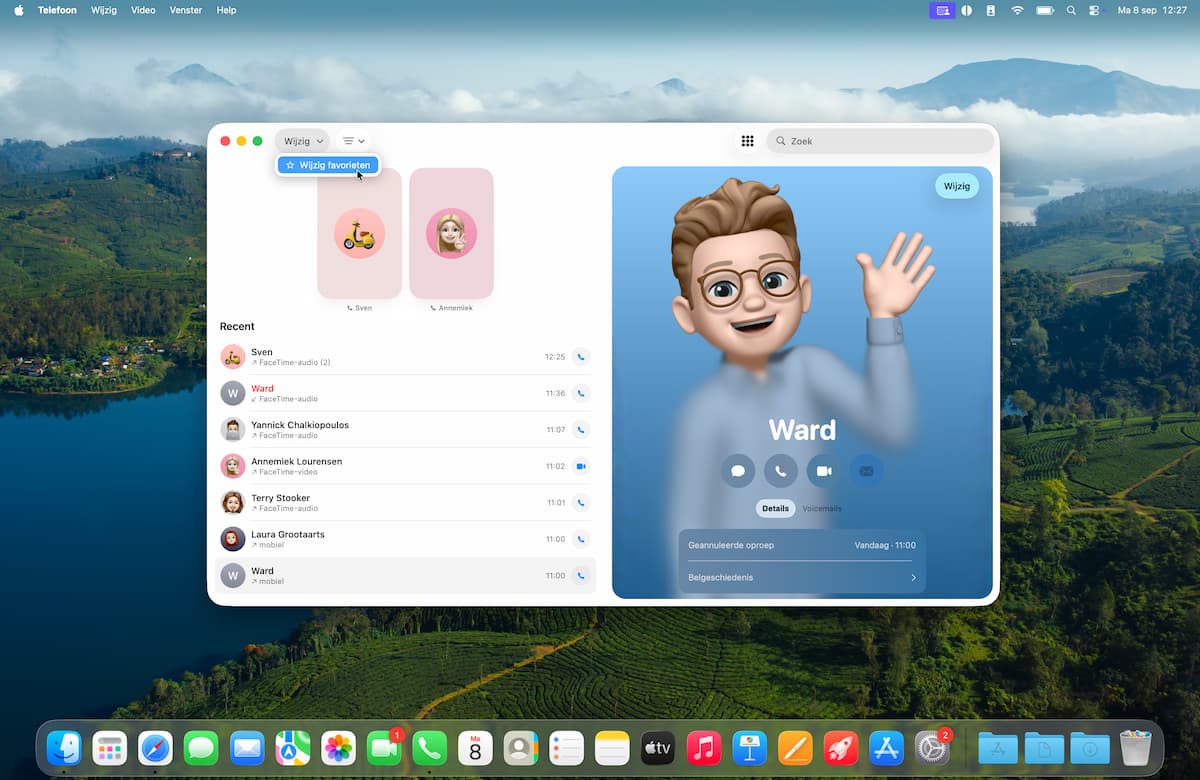Click the message icon on Ward's card
This screenshot has height=780, width=1200.
point(738,471)
